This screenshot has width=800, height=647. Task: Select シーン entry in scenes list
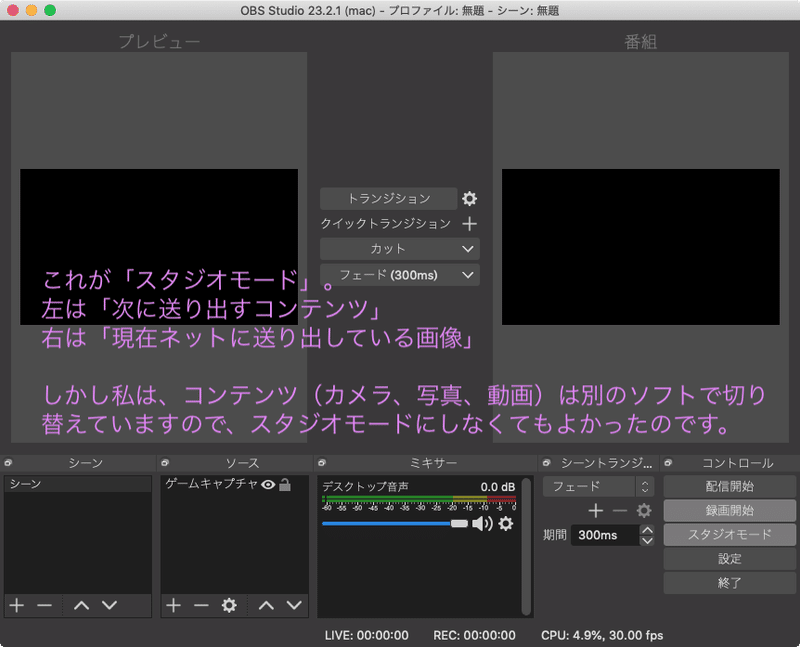pos(78,484)
